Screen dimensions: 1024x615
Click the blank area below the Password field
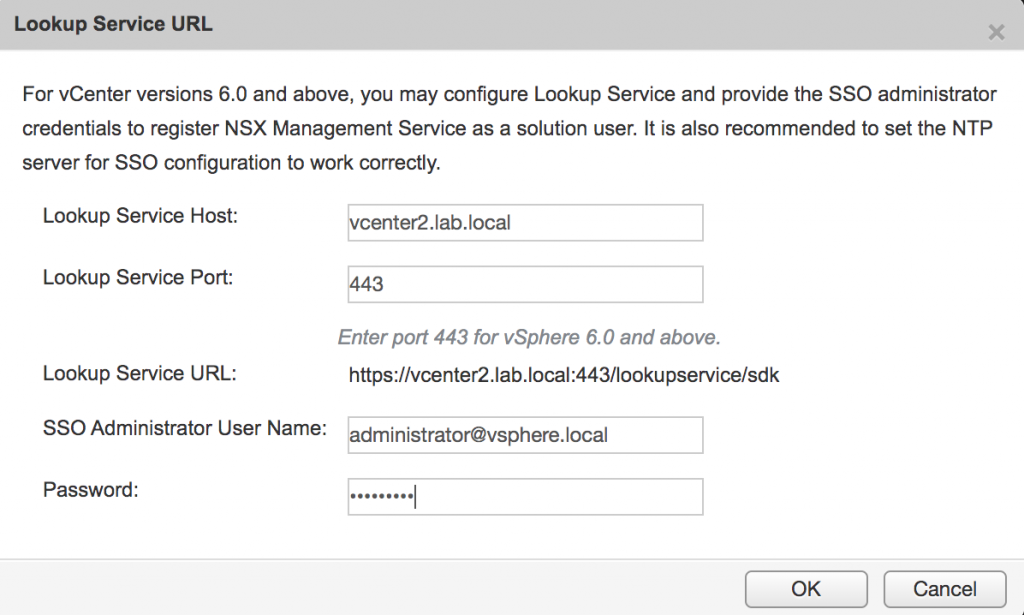click(525, 537)
